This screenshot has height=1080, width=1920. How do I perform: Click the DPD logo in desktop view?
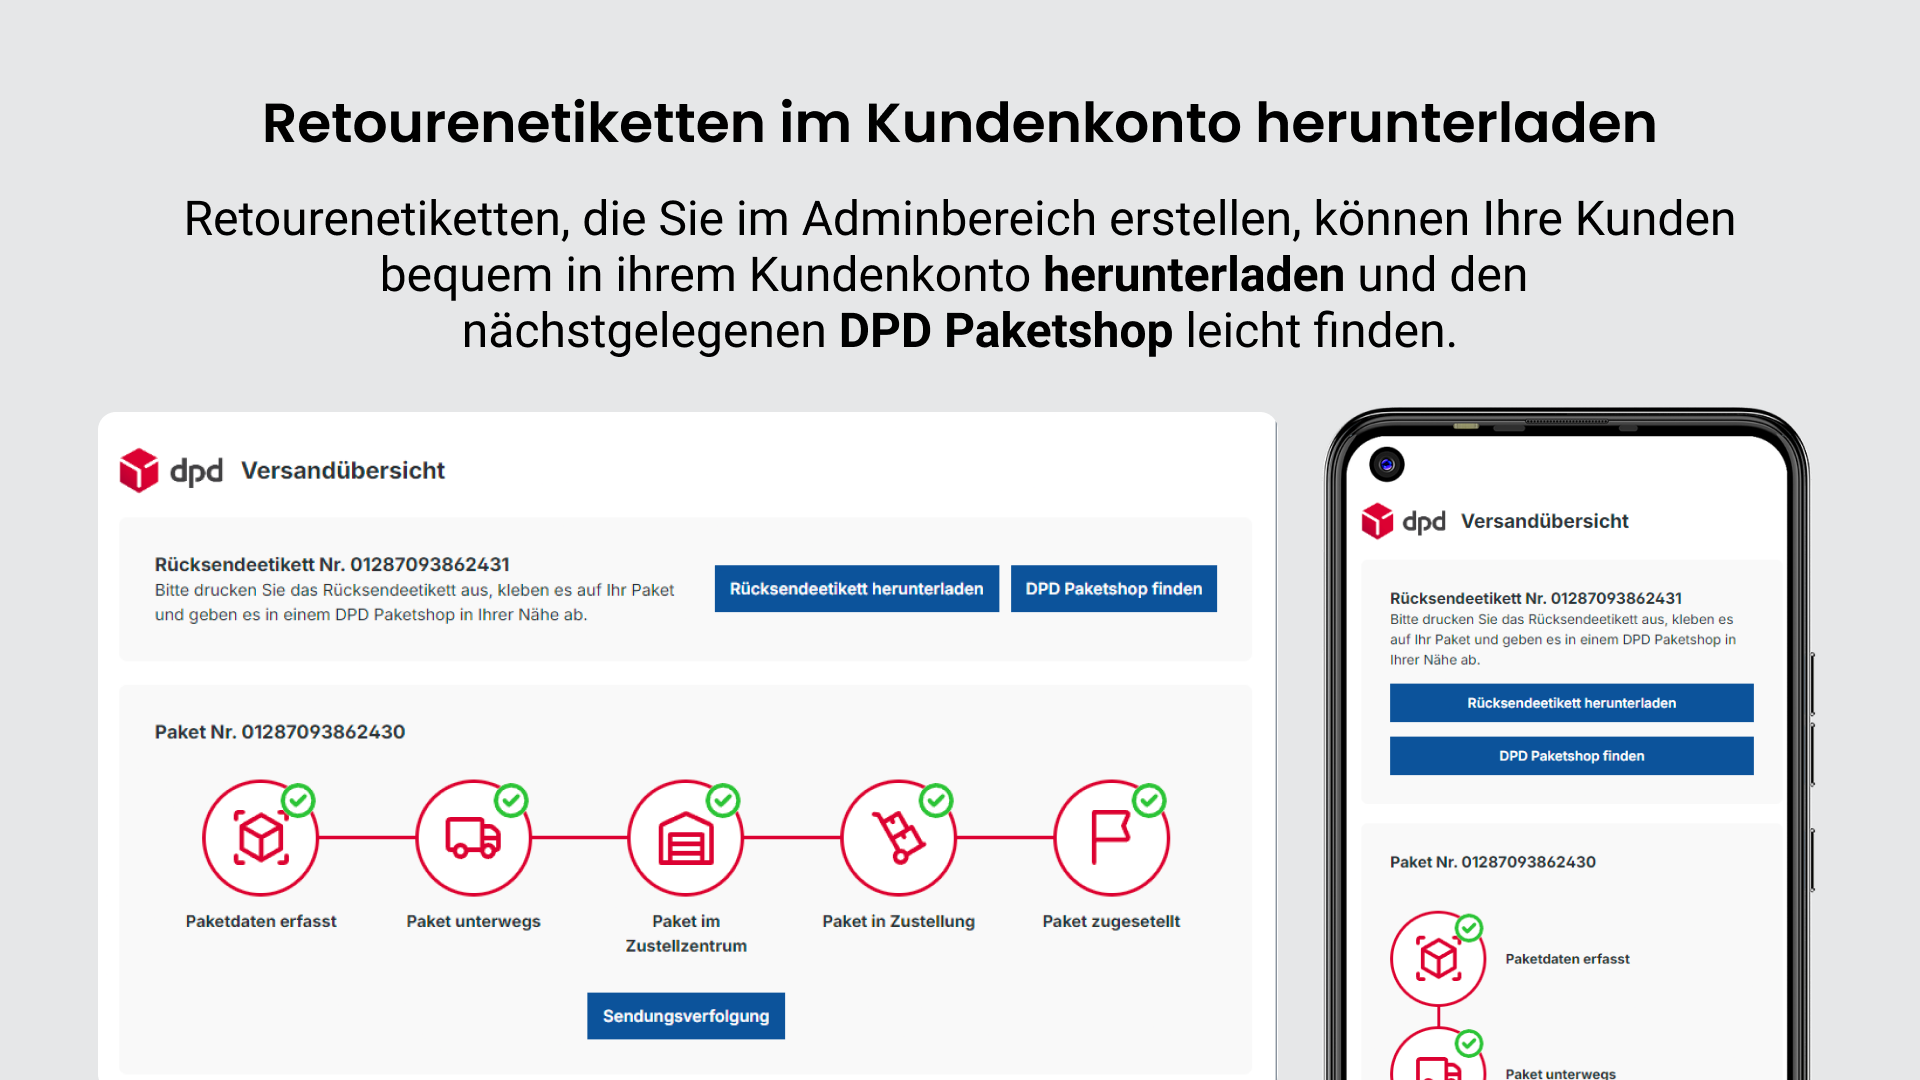point(171,470)
